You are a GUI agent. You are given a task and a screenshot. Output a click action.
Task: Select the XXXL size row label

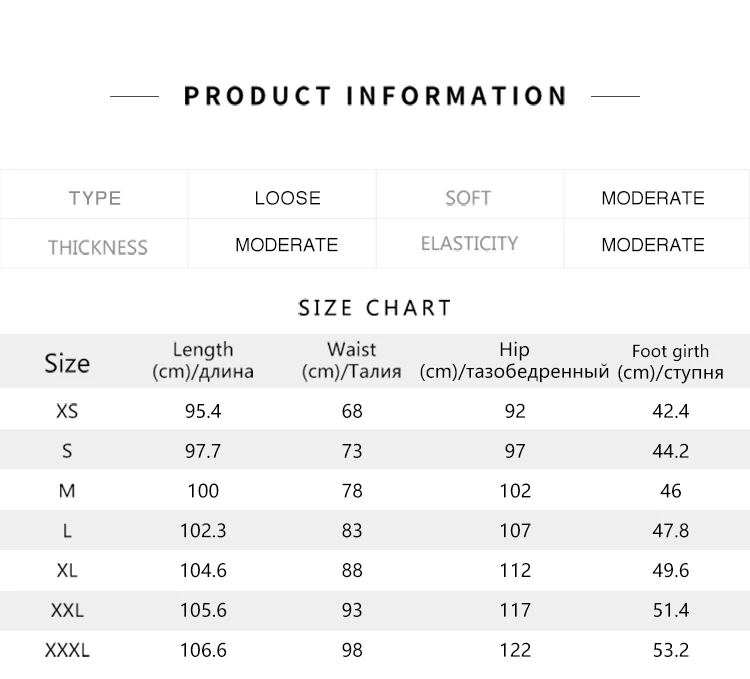coord(67,650)
